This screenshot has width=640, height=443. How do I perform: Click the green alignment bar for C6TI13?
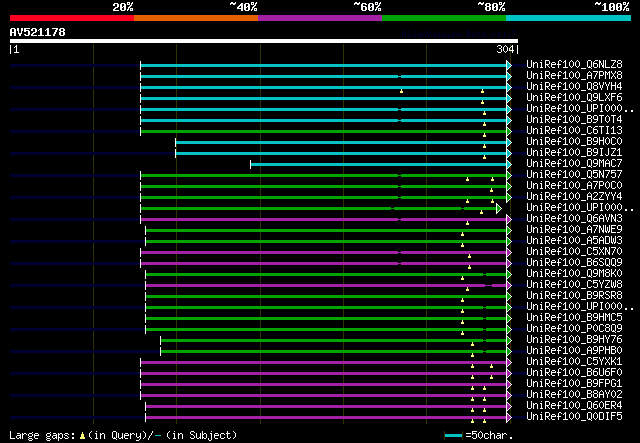tap(326, 131)
